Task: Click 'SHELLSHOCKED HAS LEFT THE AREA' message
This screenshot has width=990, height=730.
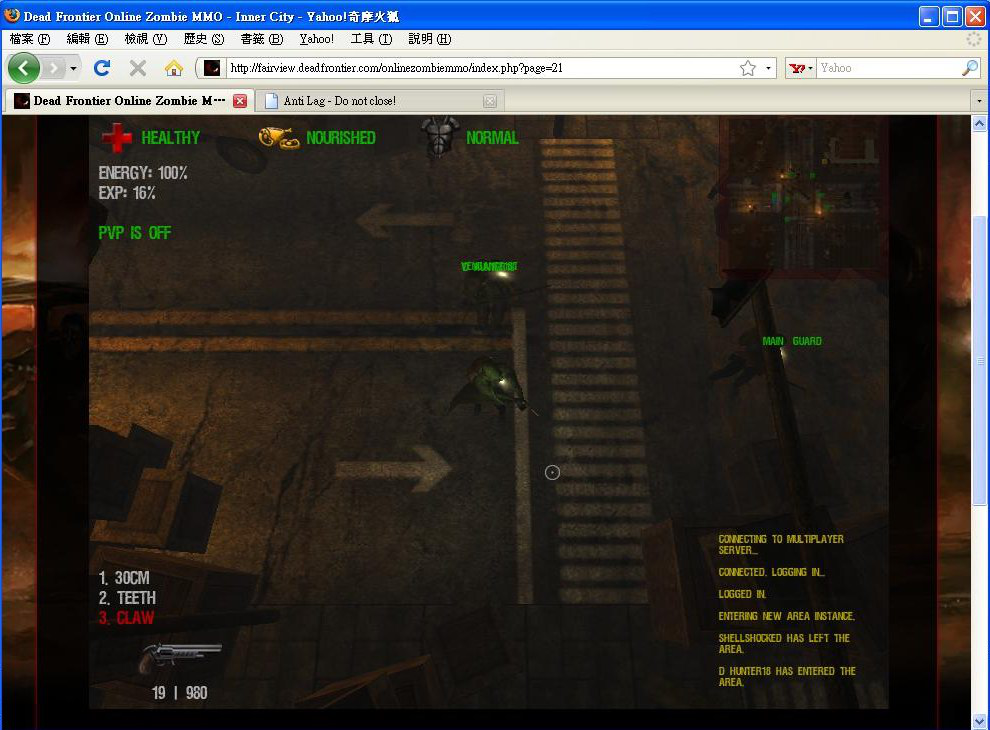Action: click(x=784, y=643)
